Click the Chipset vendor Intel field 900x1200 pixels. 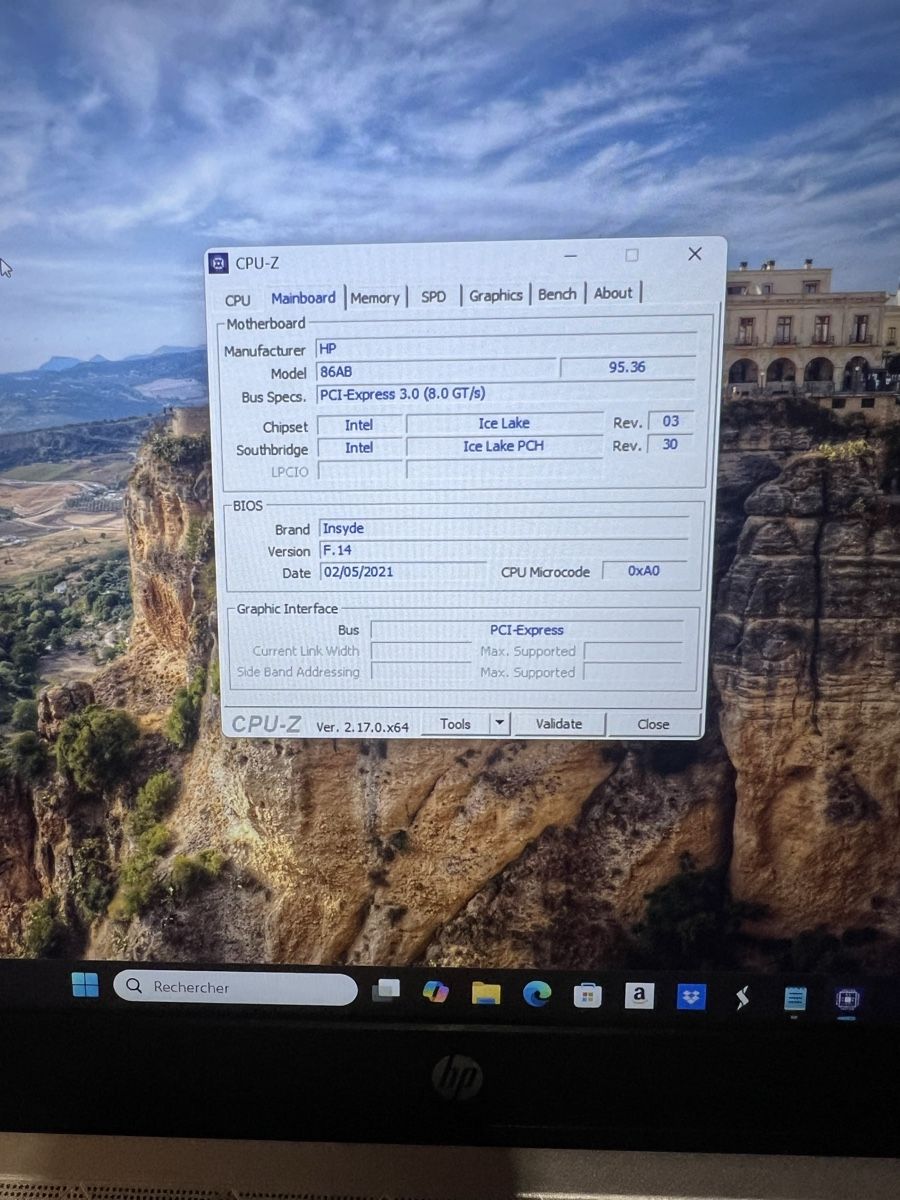[x=359, y=424]
